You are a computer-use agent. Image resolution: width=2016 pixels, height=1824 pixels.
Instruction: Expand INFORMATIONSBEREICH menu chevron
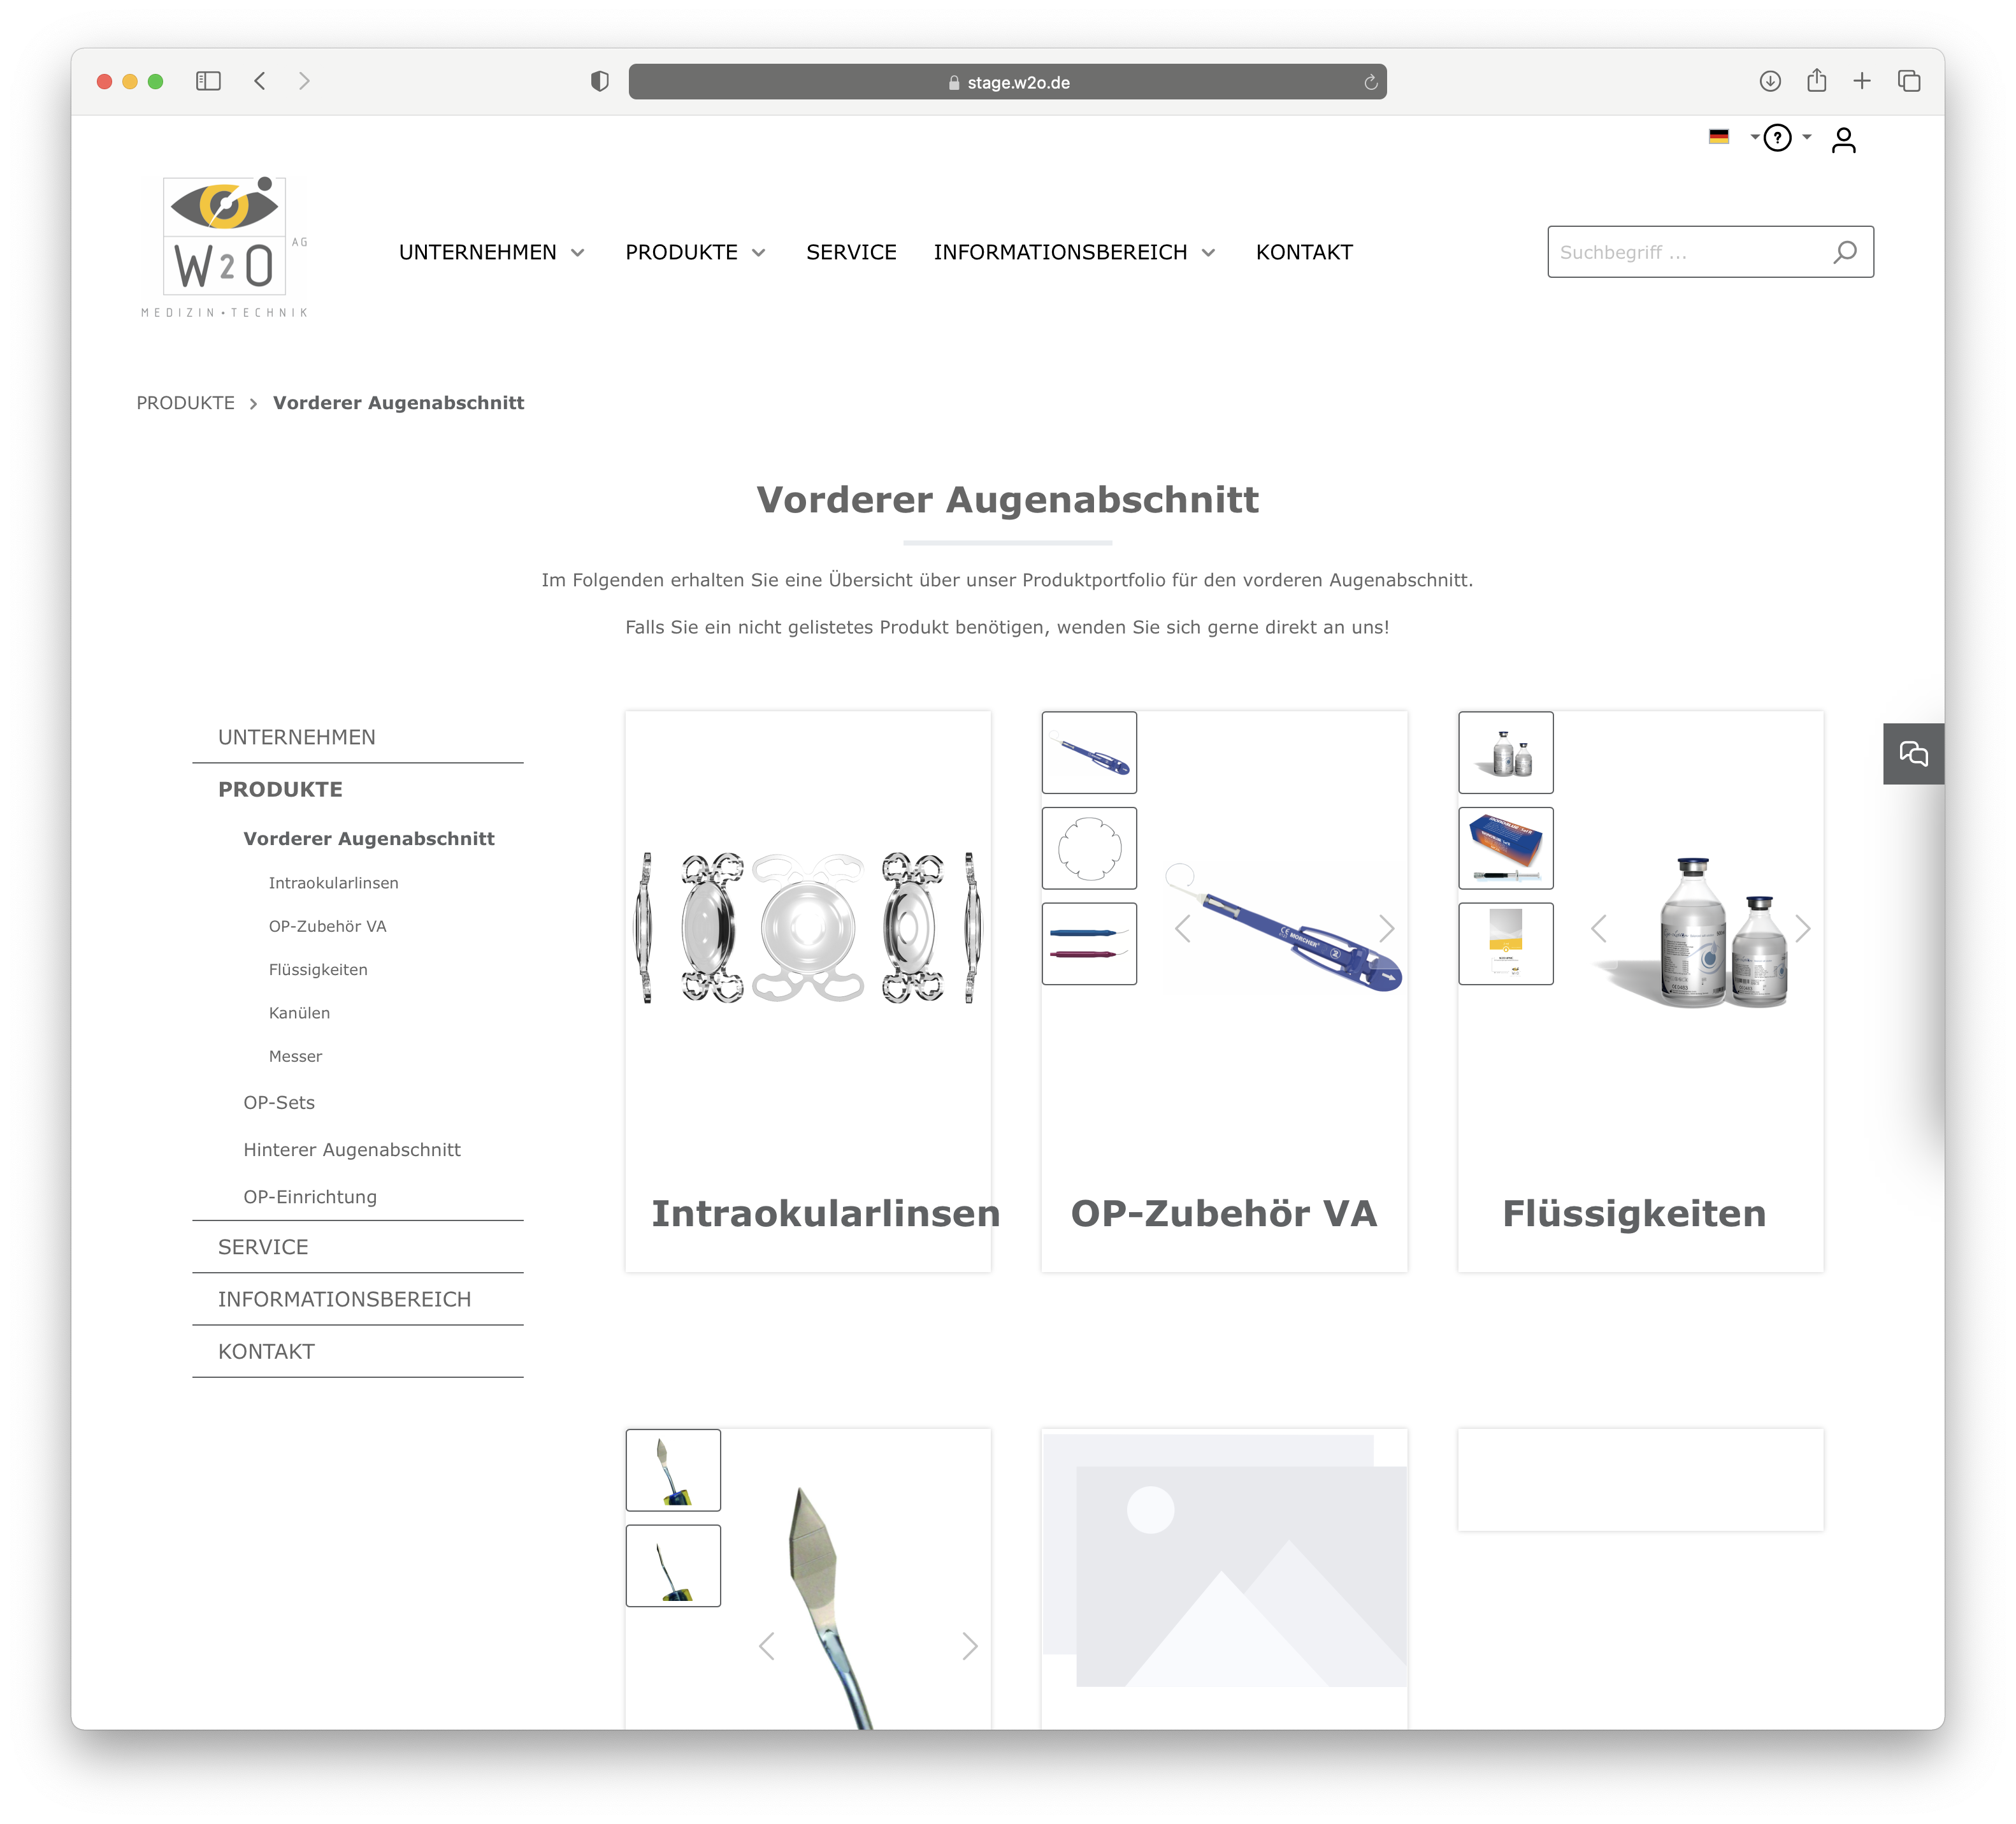tap(1208, 252)
